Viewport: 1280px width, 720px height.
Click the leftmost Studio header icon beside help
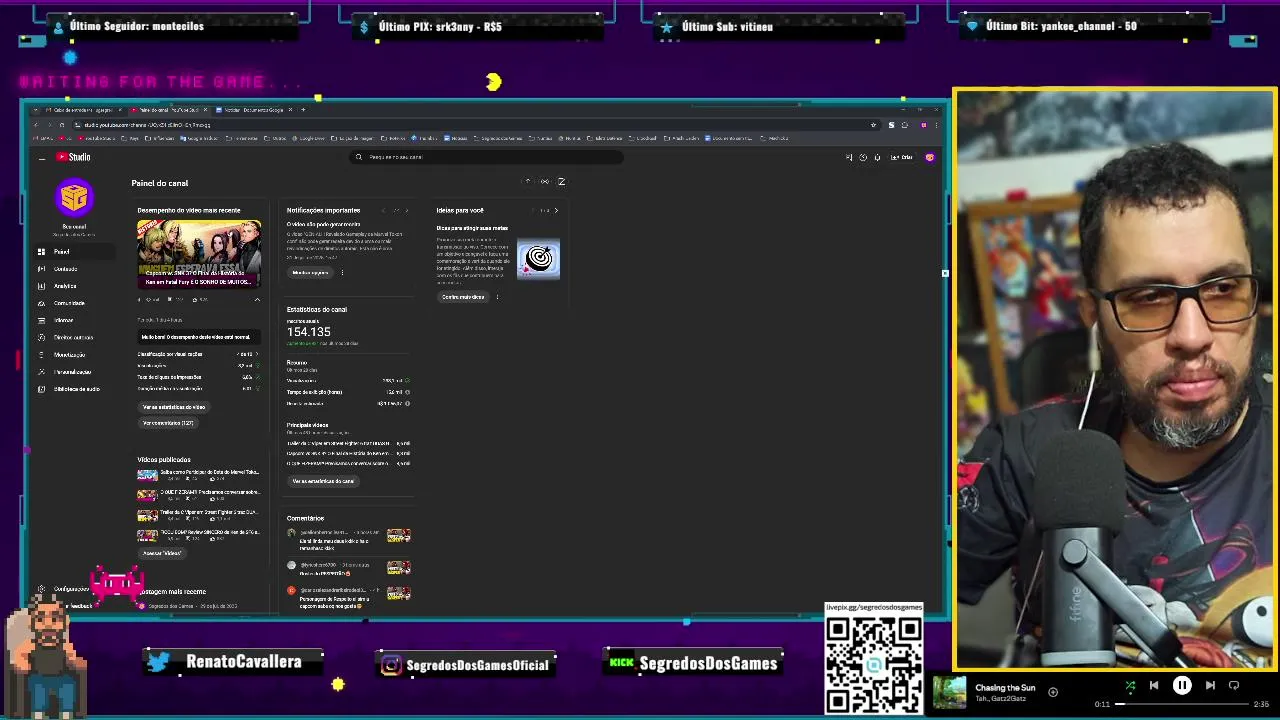(x=849, y=157)
